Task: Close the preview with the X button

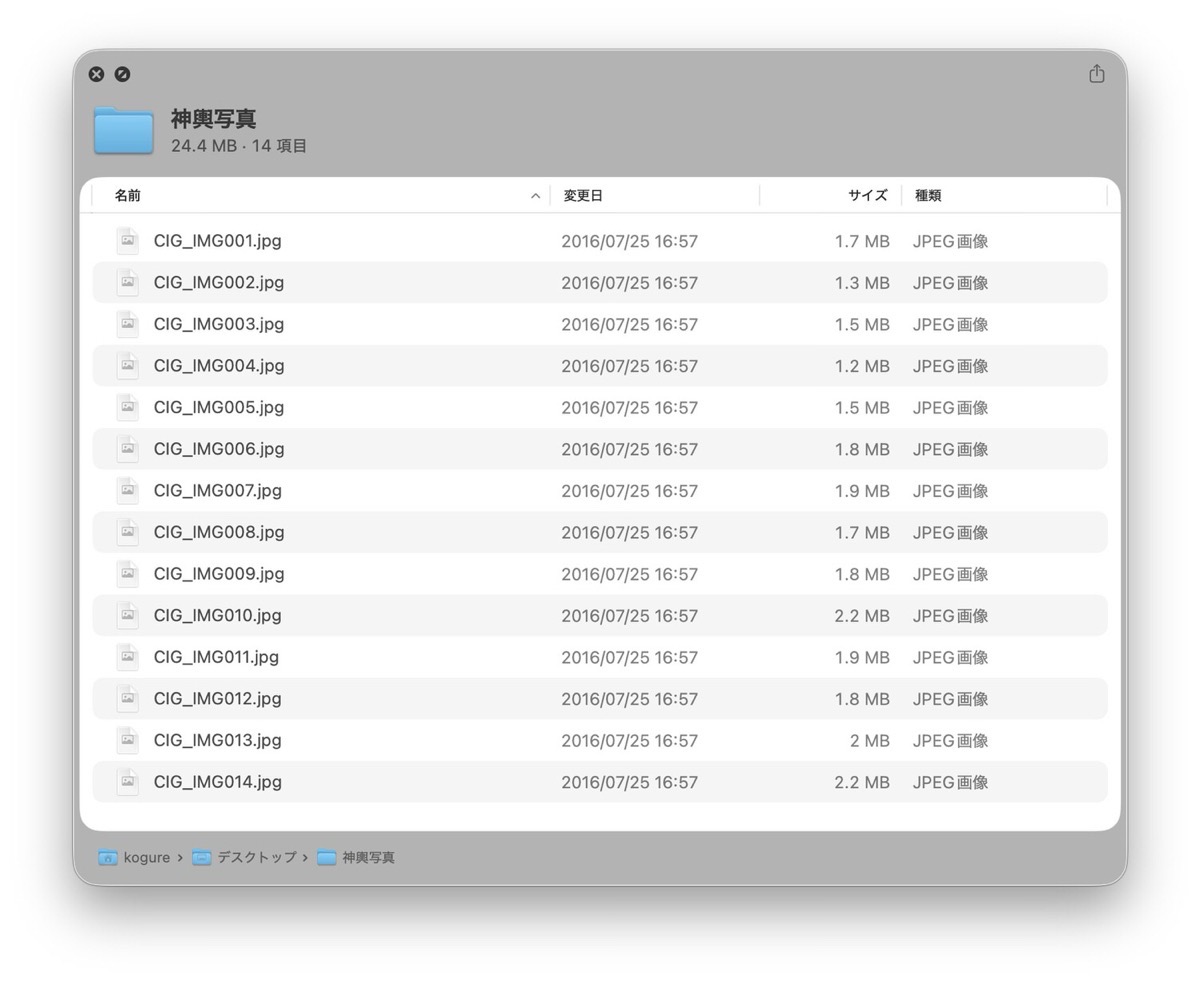Action: click(96, 74)
